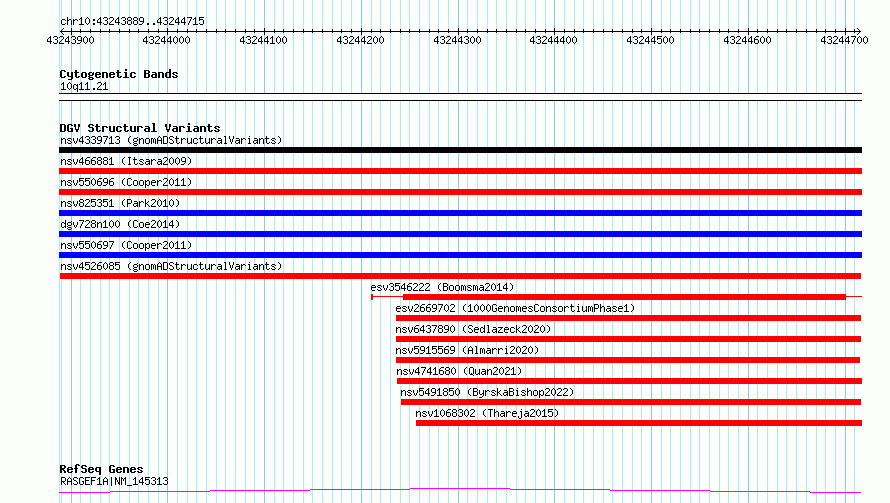Open variant nsv550697 (Cooper2011) label
The image size is (890, 503).
[x=126, y=245]
